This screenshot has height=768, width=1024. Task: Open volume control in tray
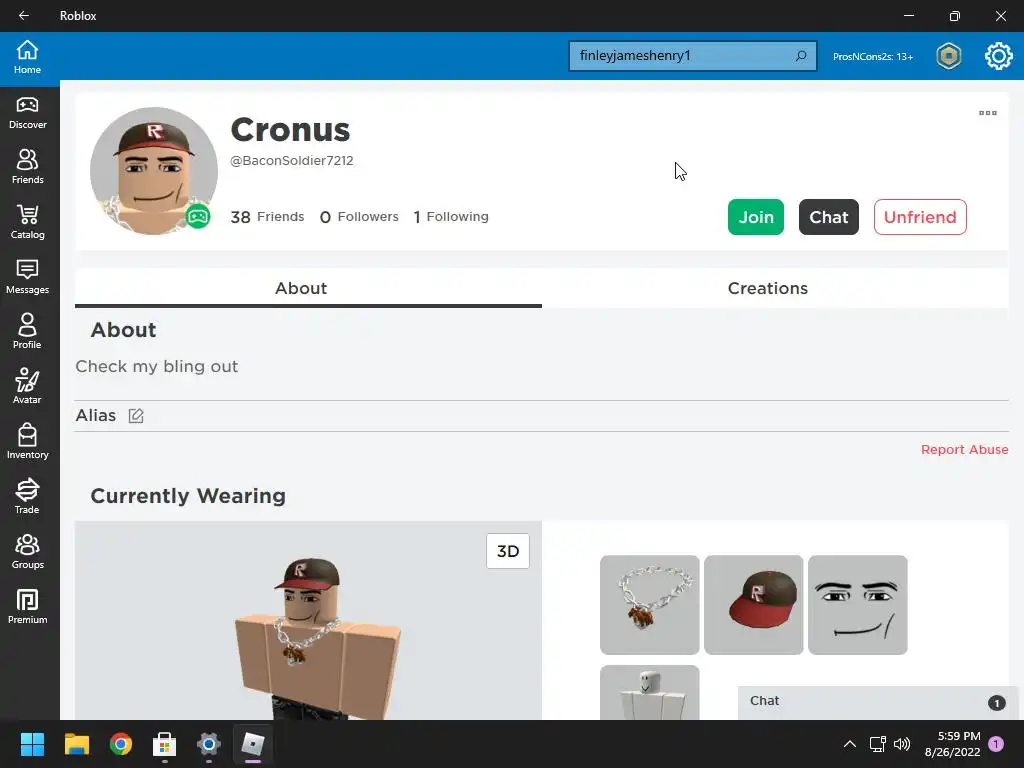coord(902,744)
